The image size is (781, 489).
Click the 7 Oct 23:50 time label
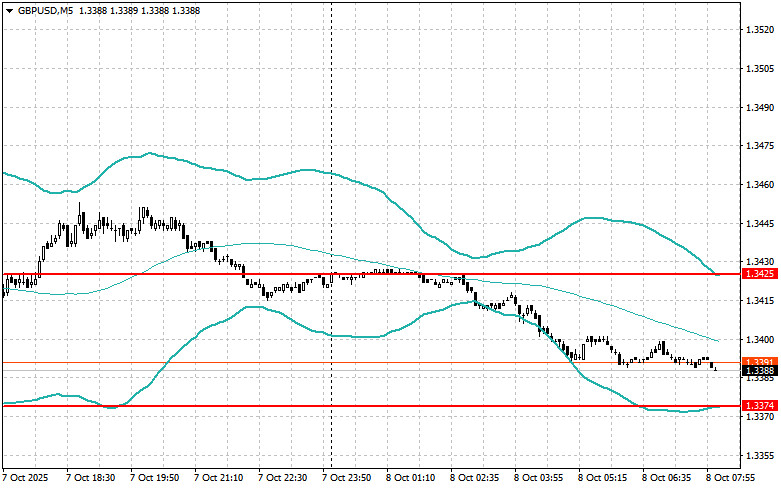tap(346, 478)
